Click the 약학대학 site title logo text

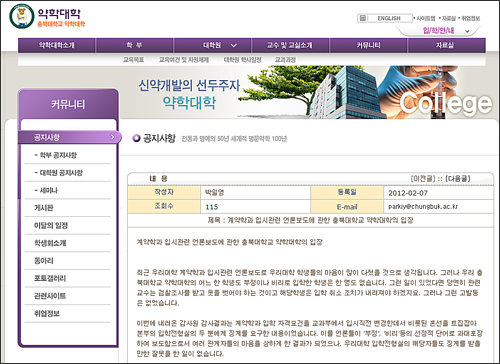[59, 14]
